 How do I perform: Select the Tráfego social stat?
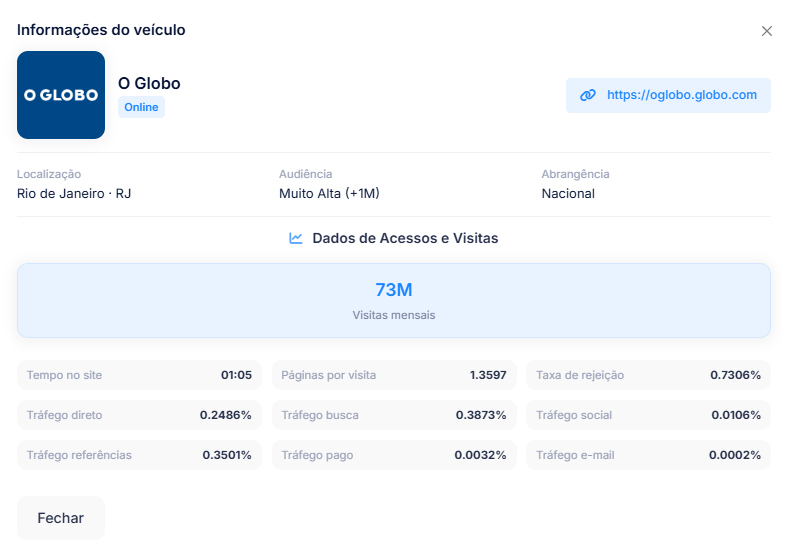coord(648,415)
